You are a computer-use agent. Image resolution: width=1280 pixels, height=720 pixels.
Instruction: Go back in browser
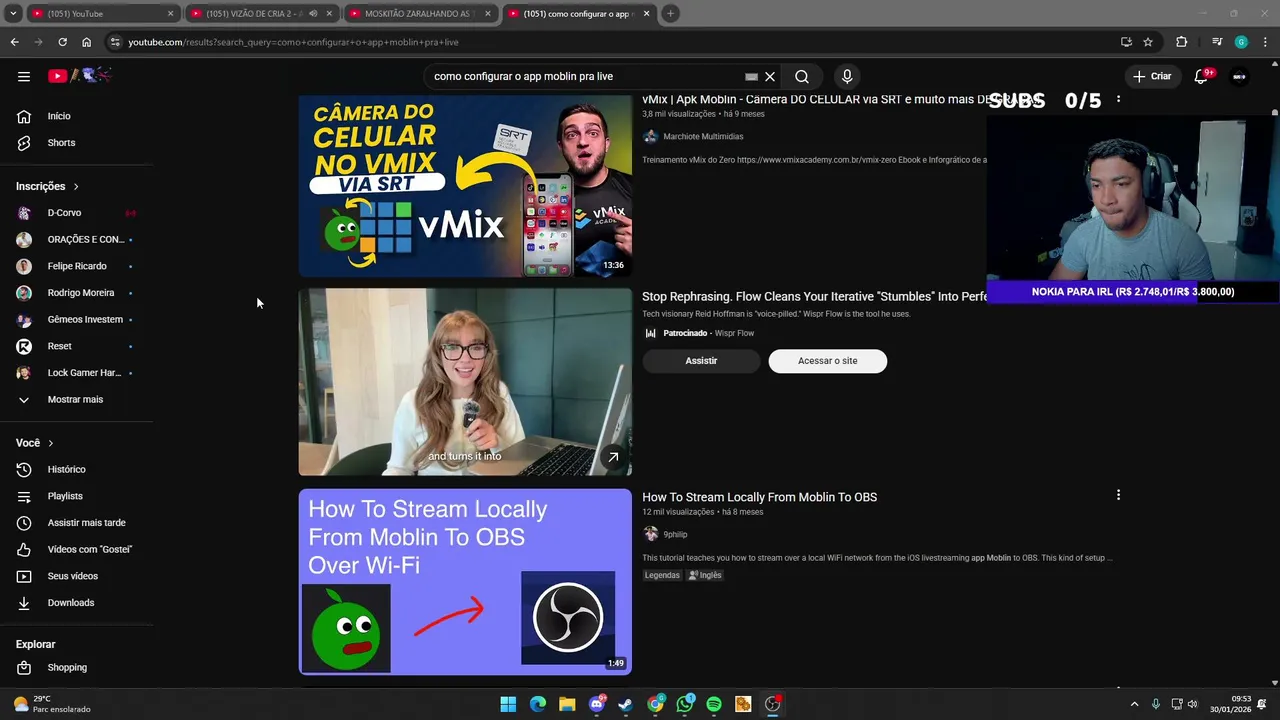click(14, 42)
